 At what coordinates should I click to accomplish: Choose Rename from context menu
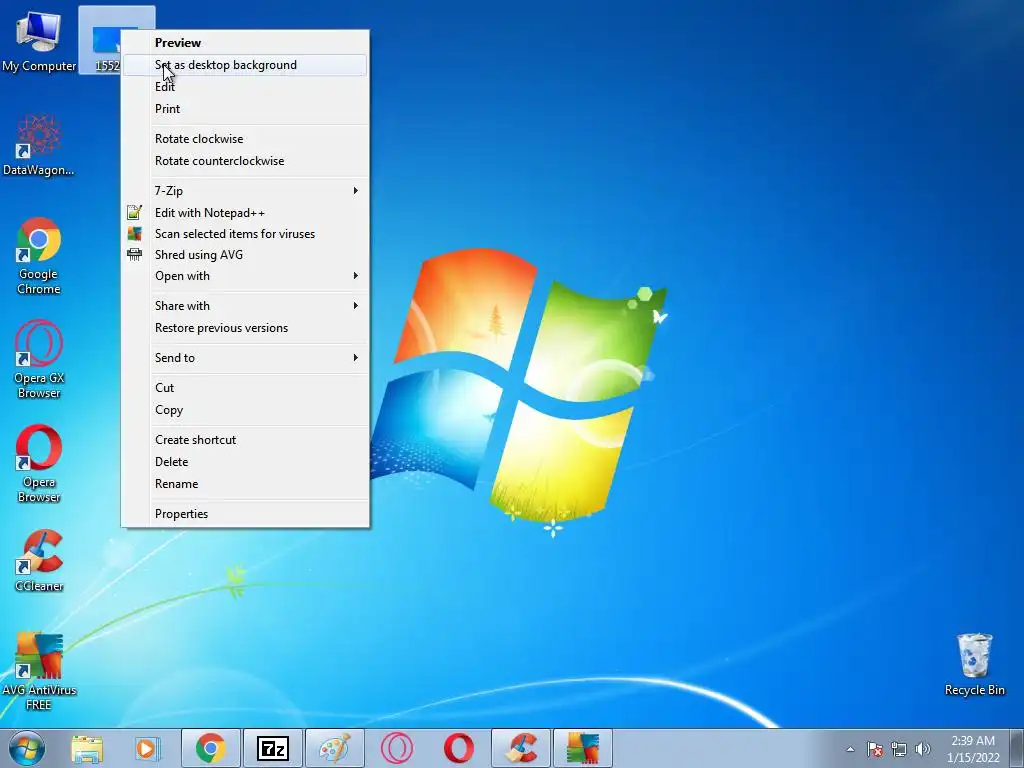click(x=246, y=484)
